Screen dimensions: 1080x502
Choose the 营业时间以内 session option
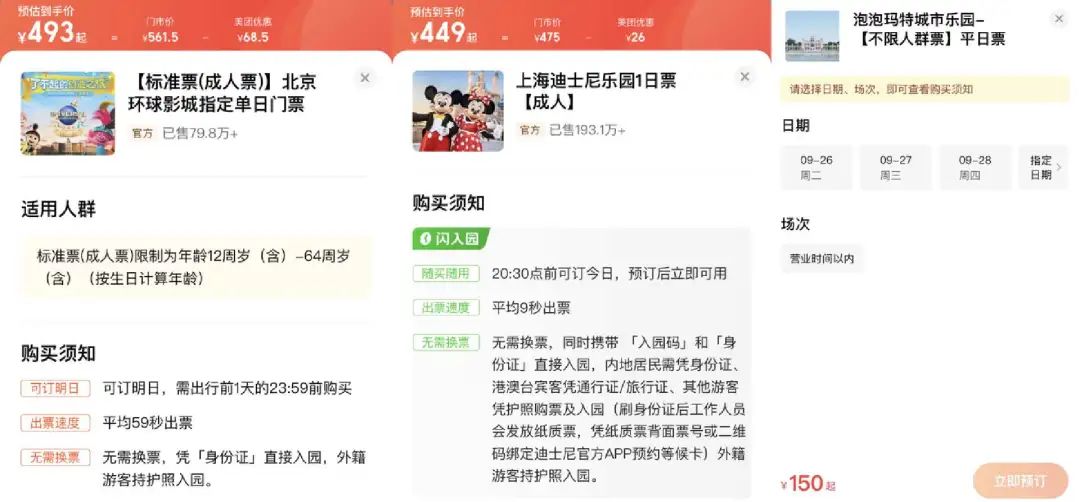click(822, 259)
